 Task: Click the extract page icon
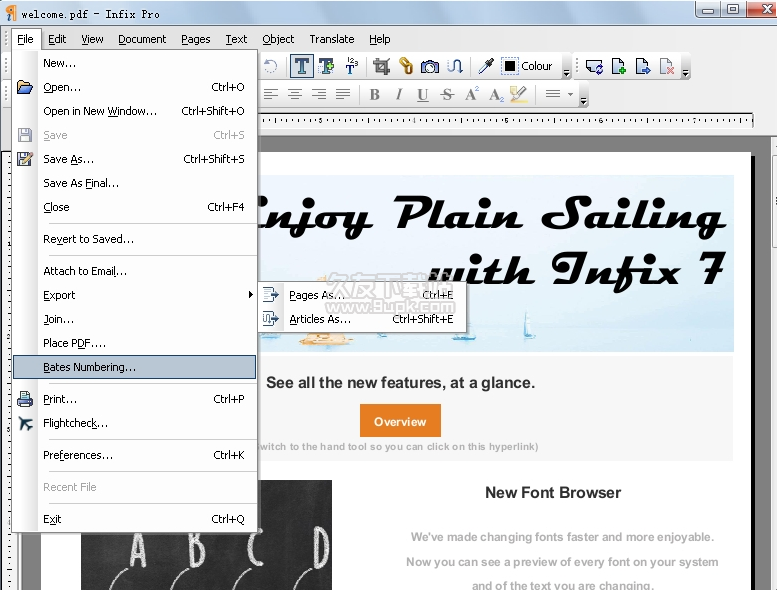click(x=643, y=66)
